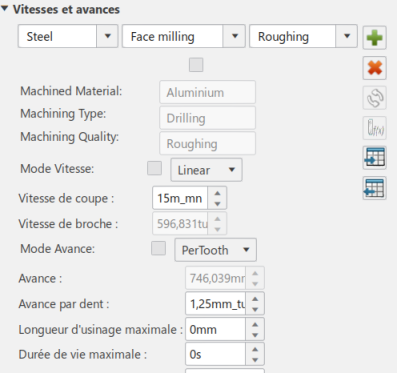397x373 pixels.
Task: Click the greyed-out sync arrows icon
Action: click(375, 98)
